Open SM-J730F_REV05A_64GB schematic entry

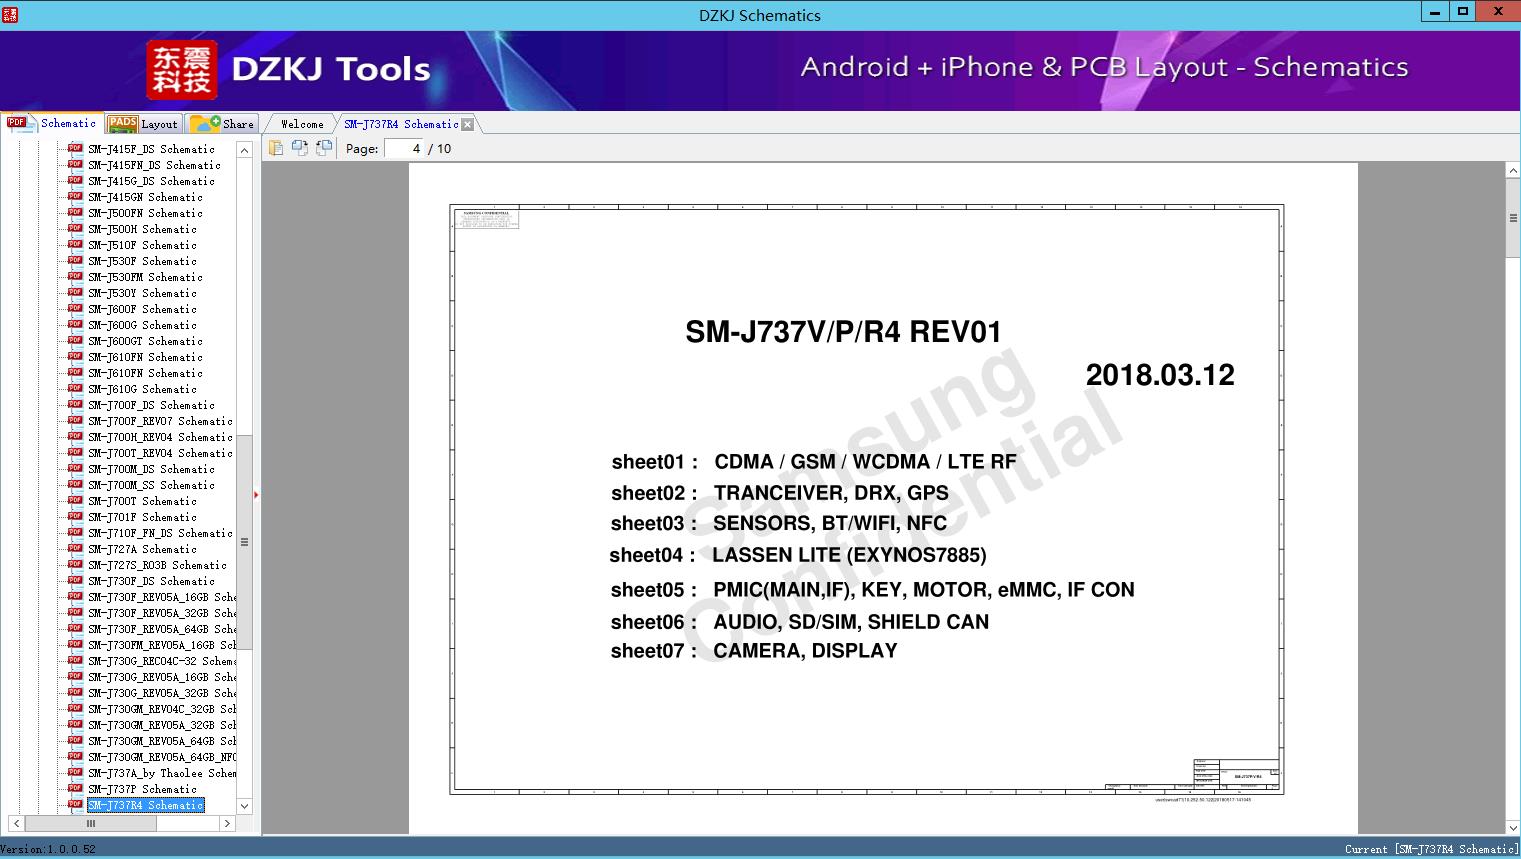[x=162, y=629]
